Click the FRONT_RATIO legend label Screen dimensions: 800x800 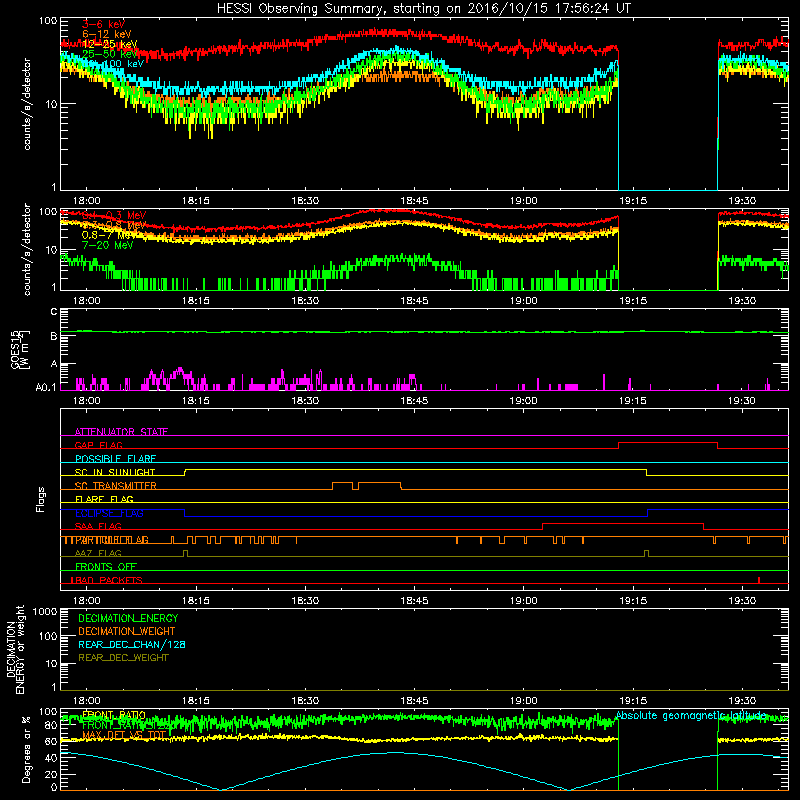[114, 715]
